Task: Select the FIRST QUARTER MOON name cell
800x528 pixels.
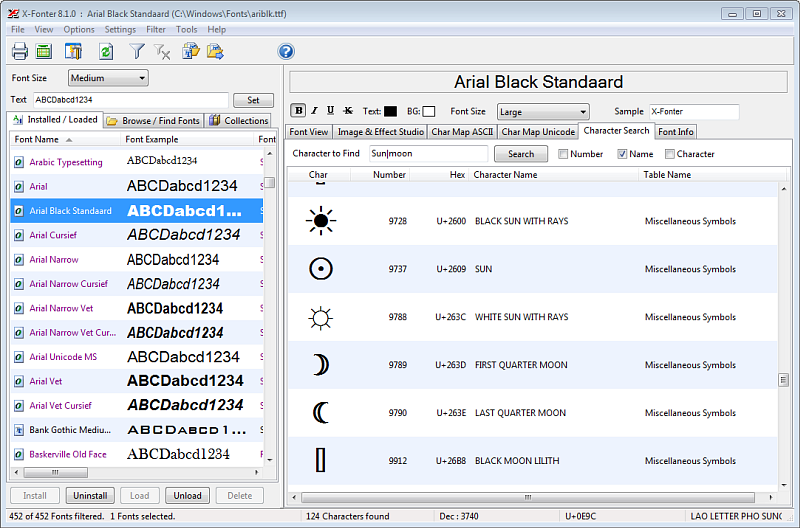Action: pos(521,365)
